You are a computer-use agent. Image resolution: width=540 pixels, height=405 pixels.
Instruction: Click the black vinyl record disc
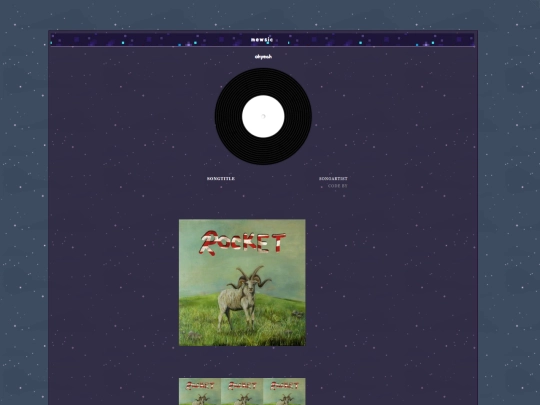(263, 116)
